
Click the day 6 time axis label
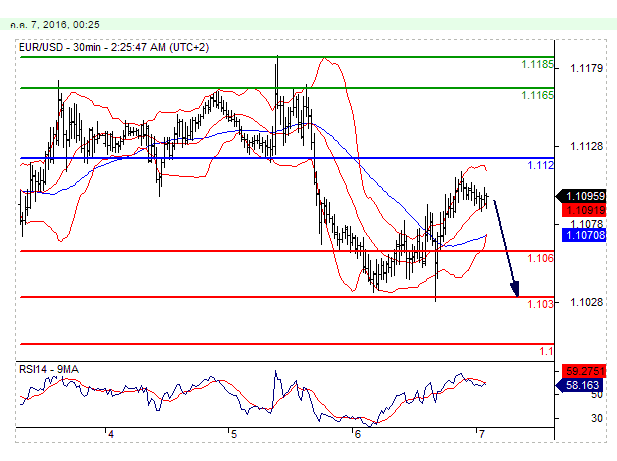click(357, 434)
